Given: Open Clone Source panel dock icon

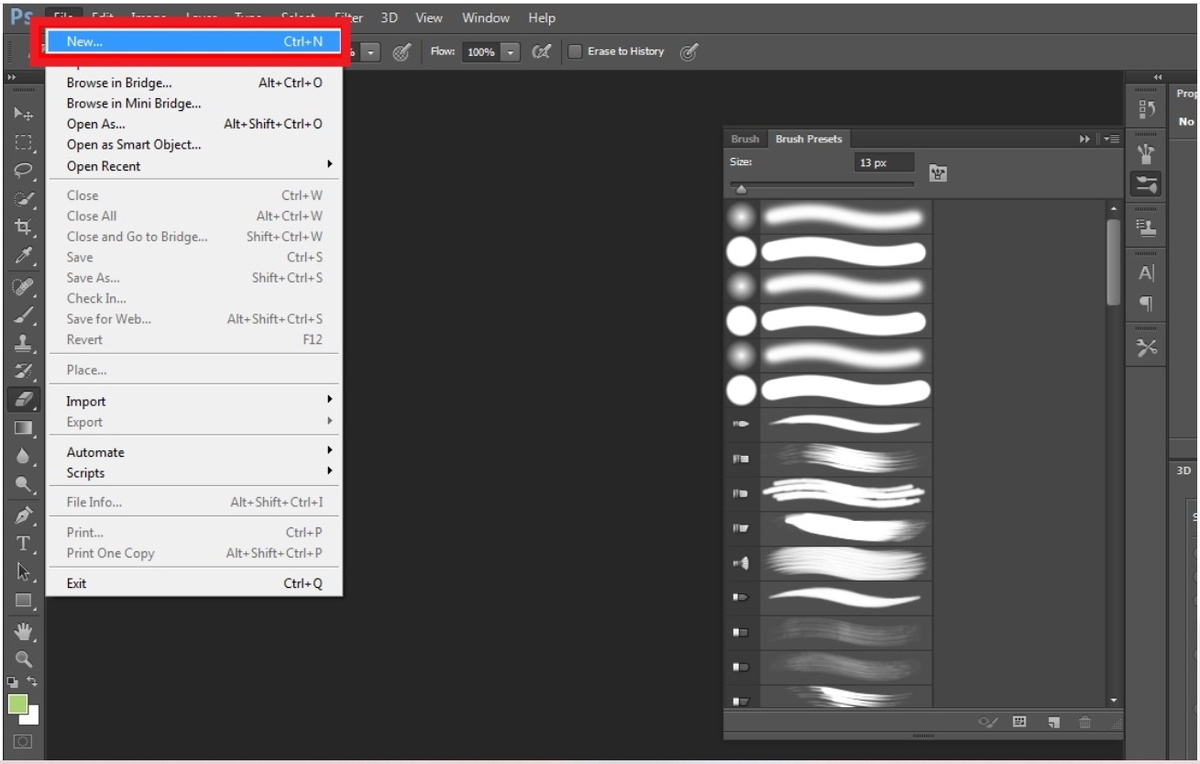Looking at the screenshot, I should [x=1146, y=228].
